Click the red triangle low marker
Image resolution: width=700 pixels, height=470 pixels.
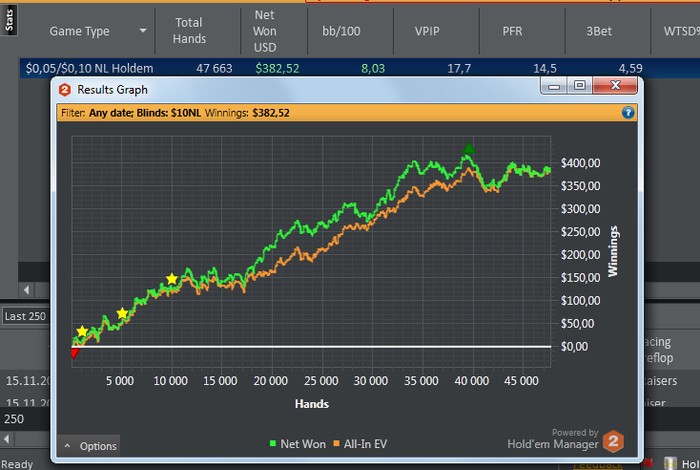point(75,354)
